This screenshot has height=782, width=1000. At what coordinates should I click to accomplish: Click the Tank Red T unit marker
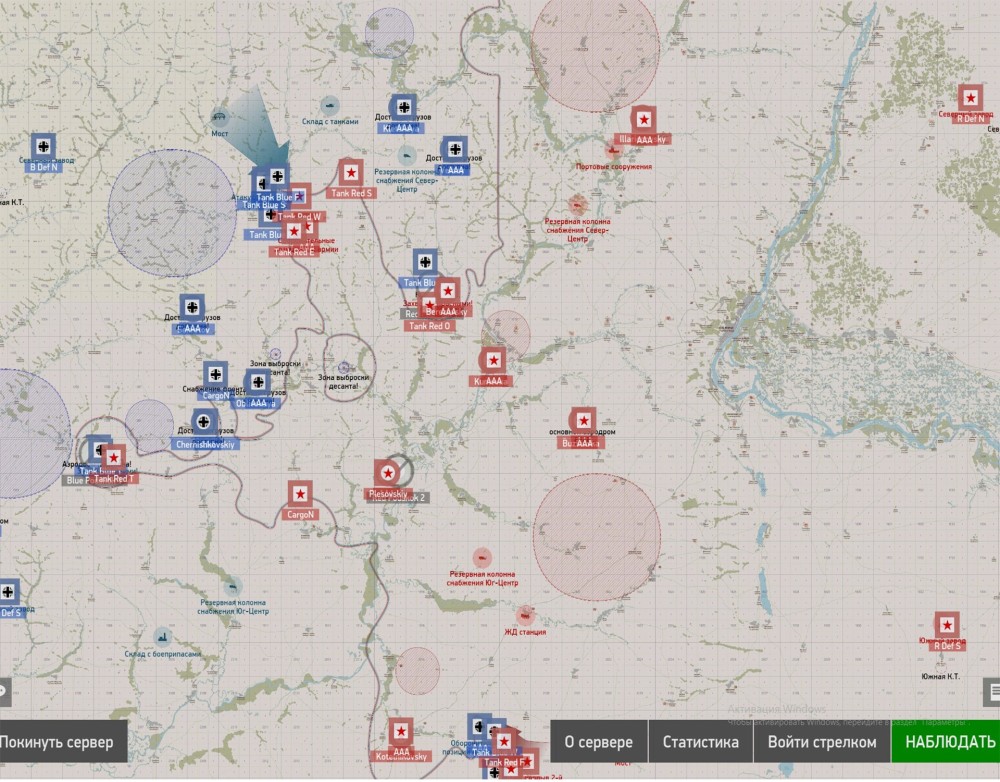pos(114,458)
